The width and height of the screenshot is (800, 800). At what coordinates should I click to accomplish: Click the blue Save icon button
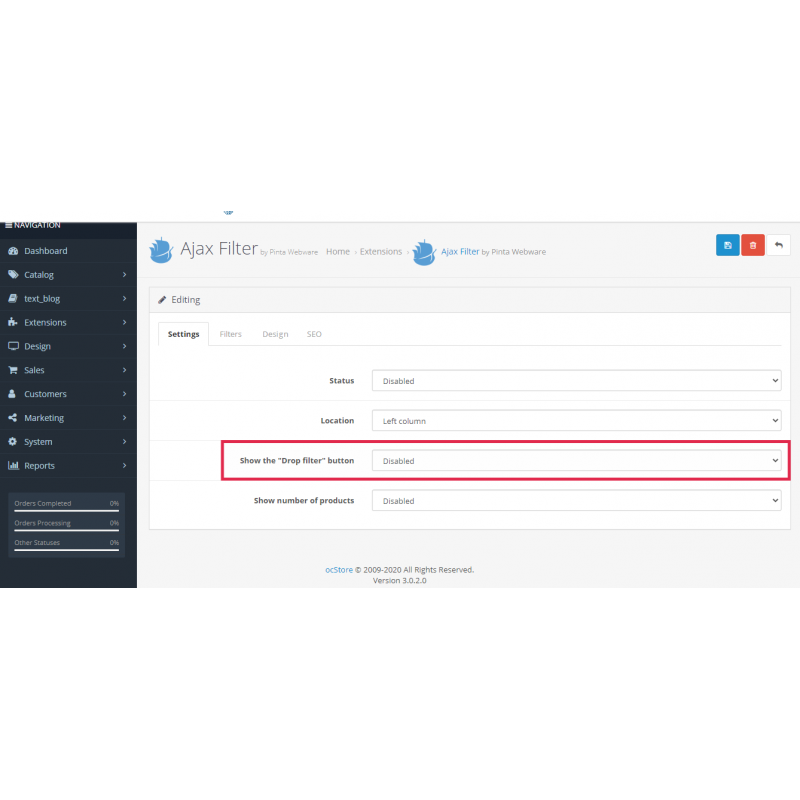[x=727, y=245]
